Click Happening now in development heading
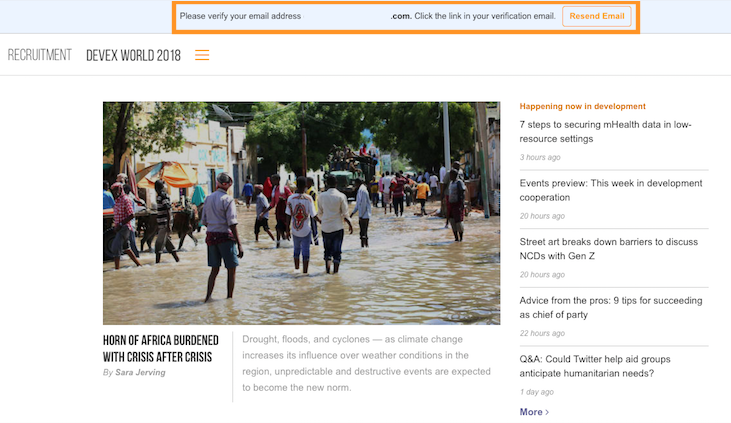This screenshot has height=423, width=731. click(582, 106)
